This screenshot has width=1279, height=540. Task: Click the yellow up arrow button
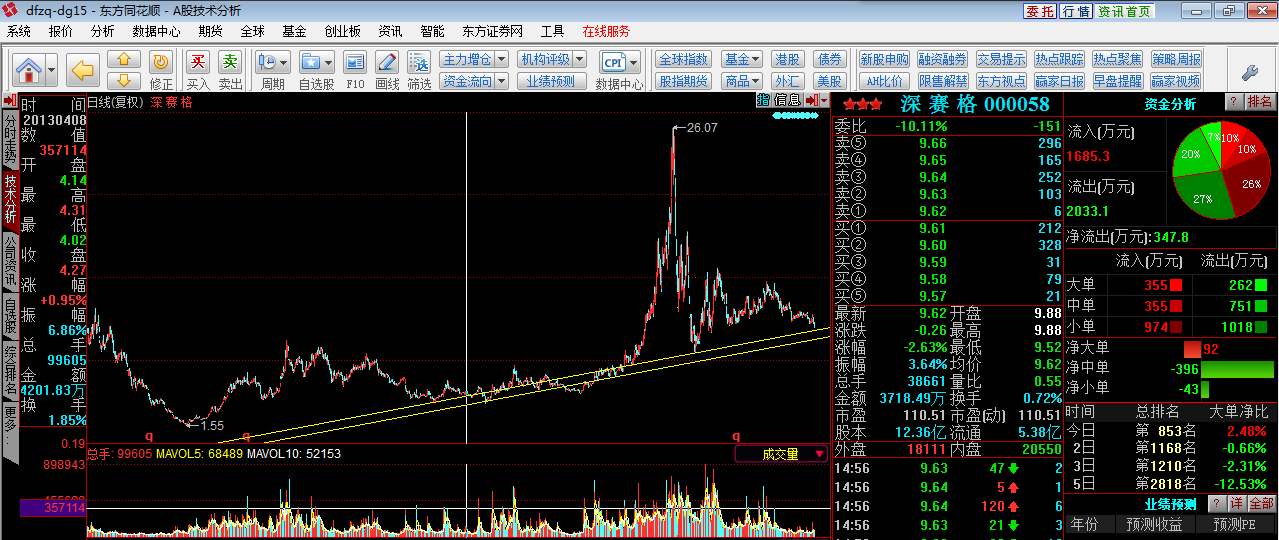click(124, 60)
